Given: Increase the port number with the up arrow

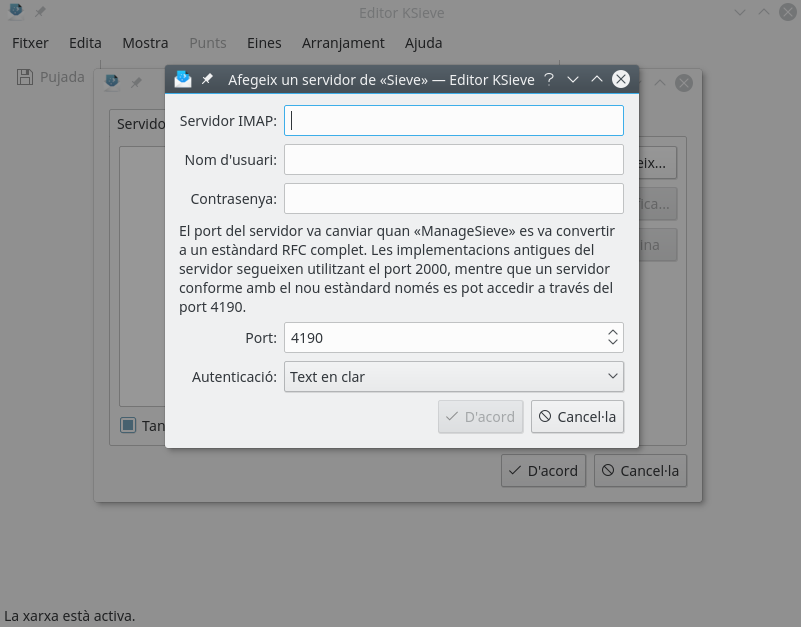Looking at the screenshot, I should pyautogui.click(x=613, y=332).
